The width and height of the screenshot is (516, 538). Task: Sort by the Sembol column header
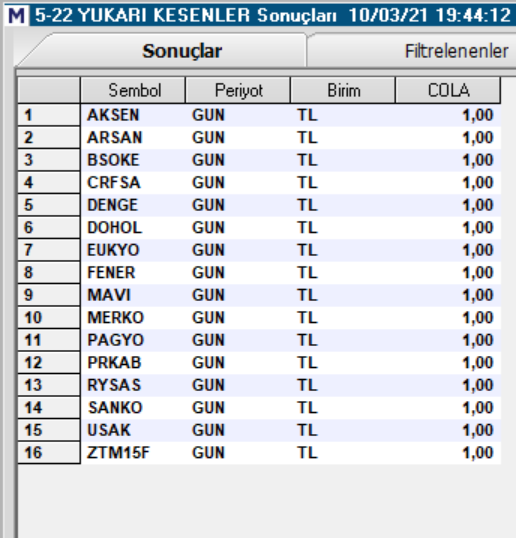pos(133,90)
